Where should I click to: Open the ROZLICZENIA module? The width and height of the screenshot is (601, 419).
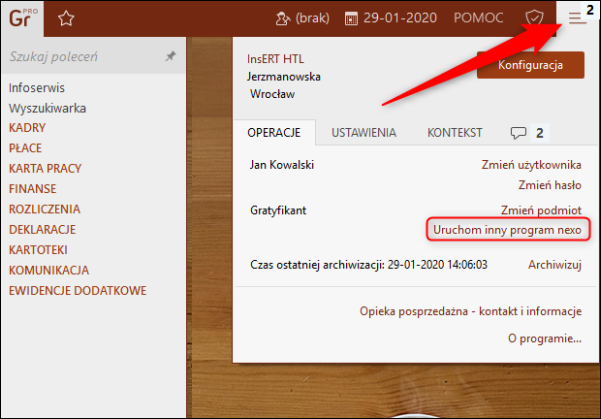44,209
